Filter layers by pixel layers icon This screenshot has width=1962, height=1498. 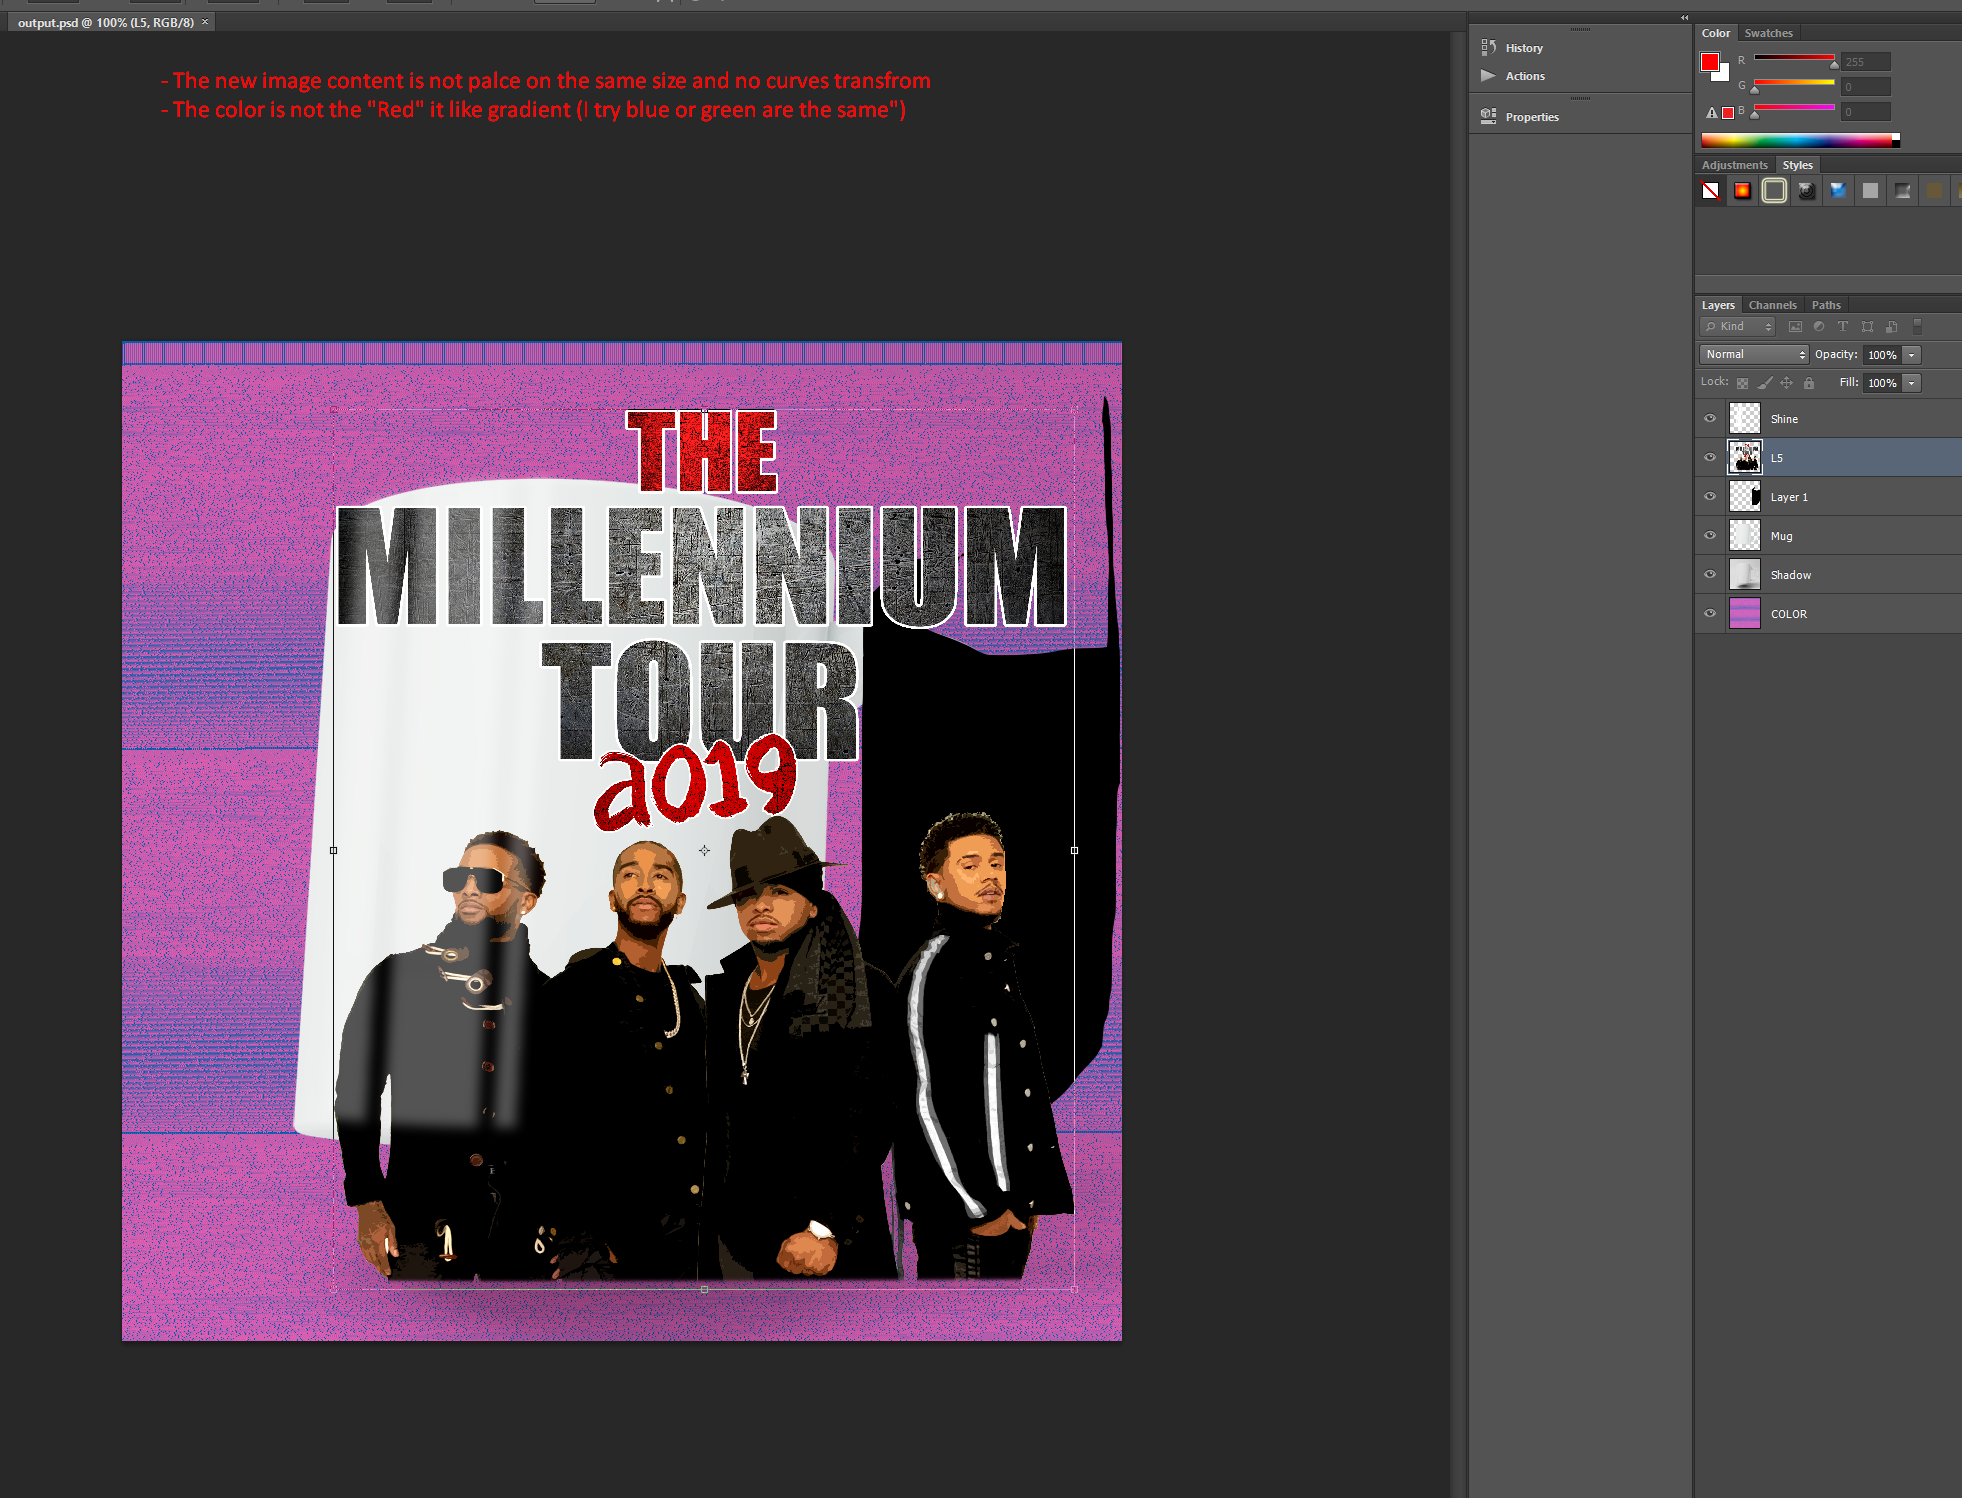coord(1795,327)
